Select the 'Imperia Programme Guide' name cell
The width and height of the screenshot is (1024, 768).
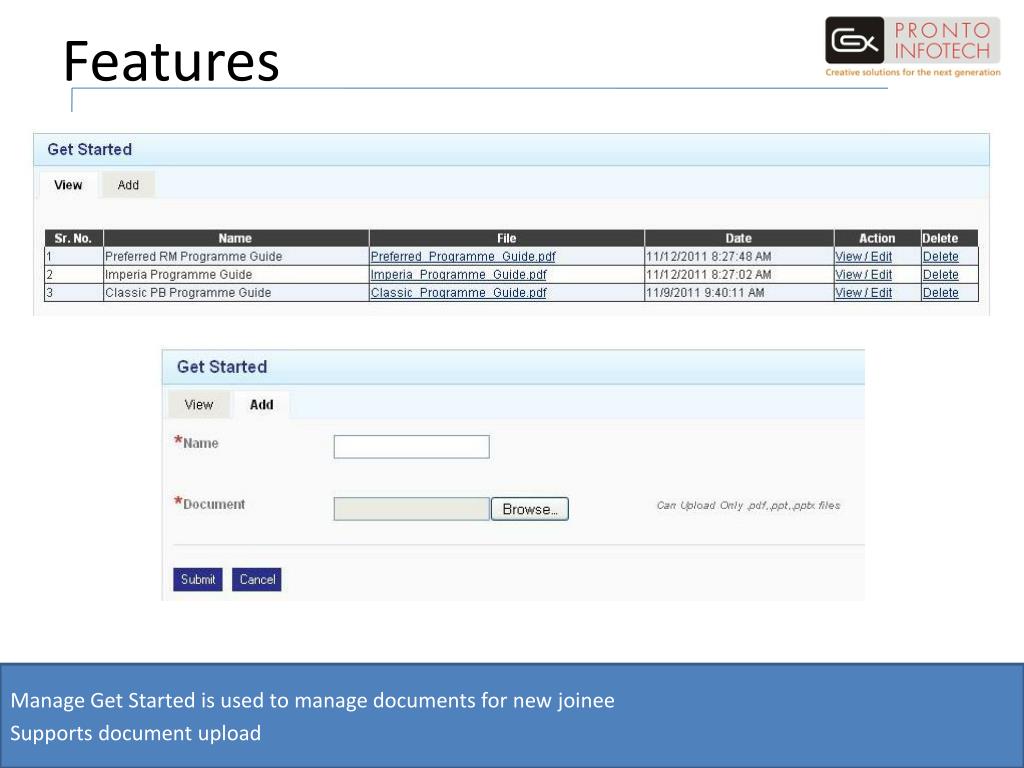[236, 275]
